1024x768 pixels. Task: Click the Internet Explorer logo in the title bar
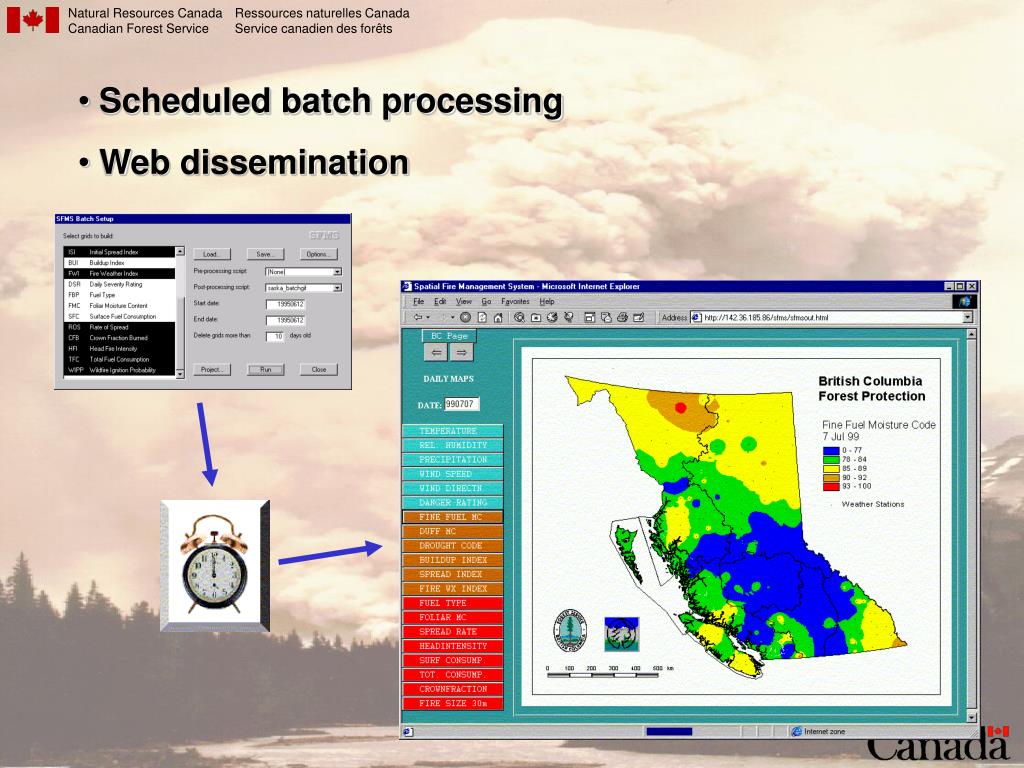(408, 286)
